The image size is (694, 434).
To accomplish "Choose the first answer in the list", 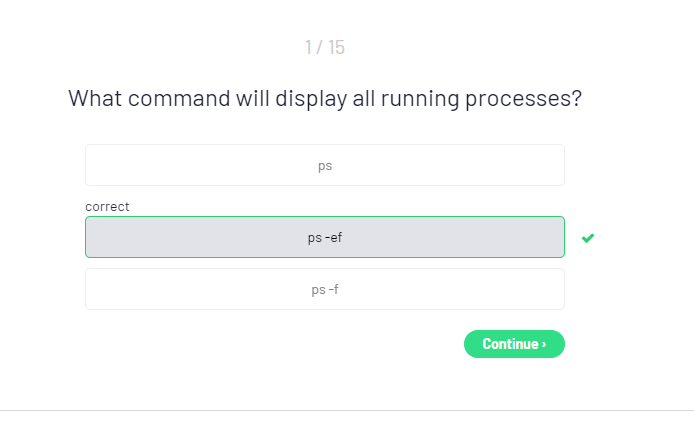I will click(x=325, y=165).
